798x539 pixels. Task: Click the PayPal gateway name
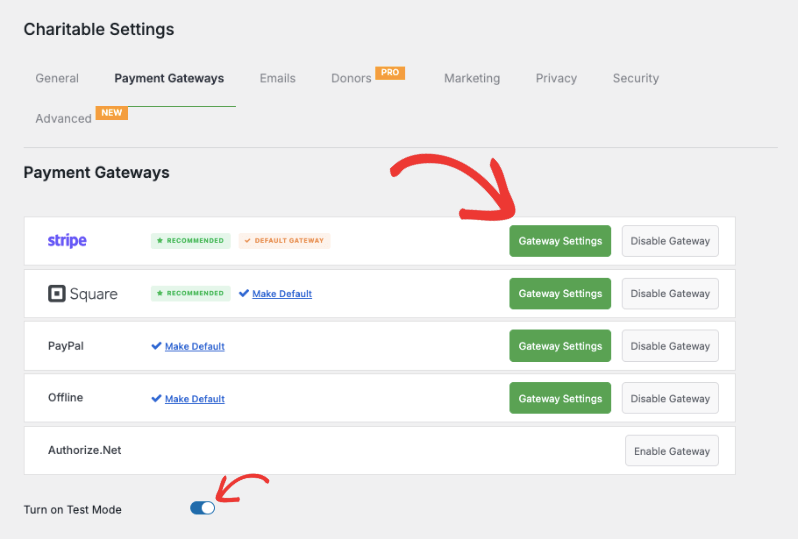coord(66,346)
